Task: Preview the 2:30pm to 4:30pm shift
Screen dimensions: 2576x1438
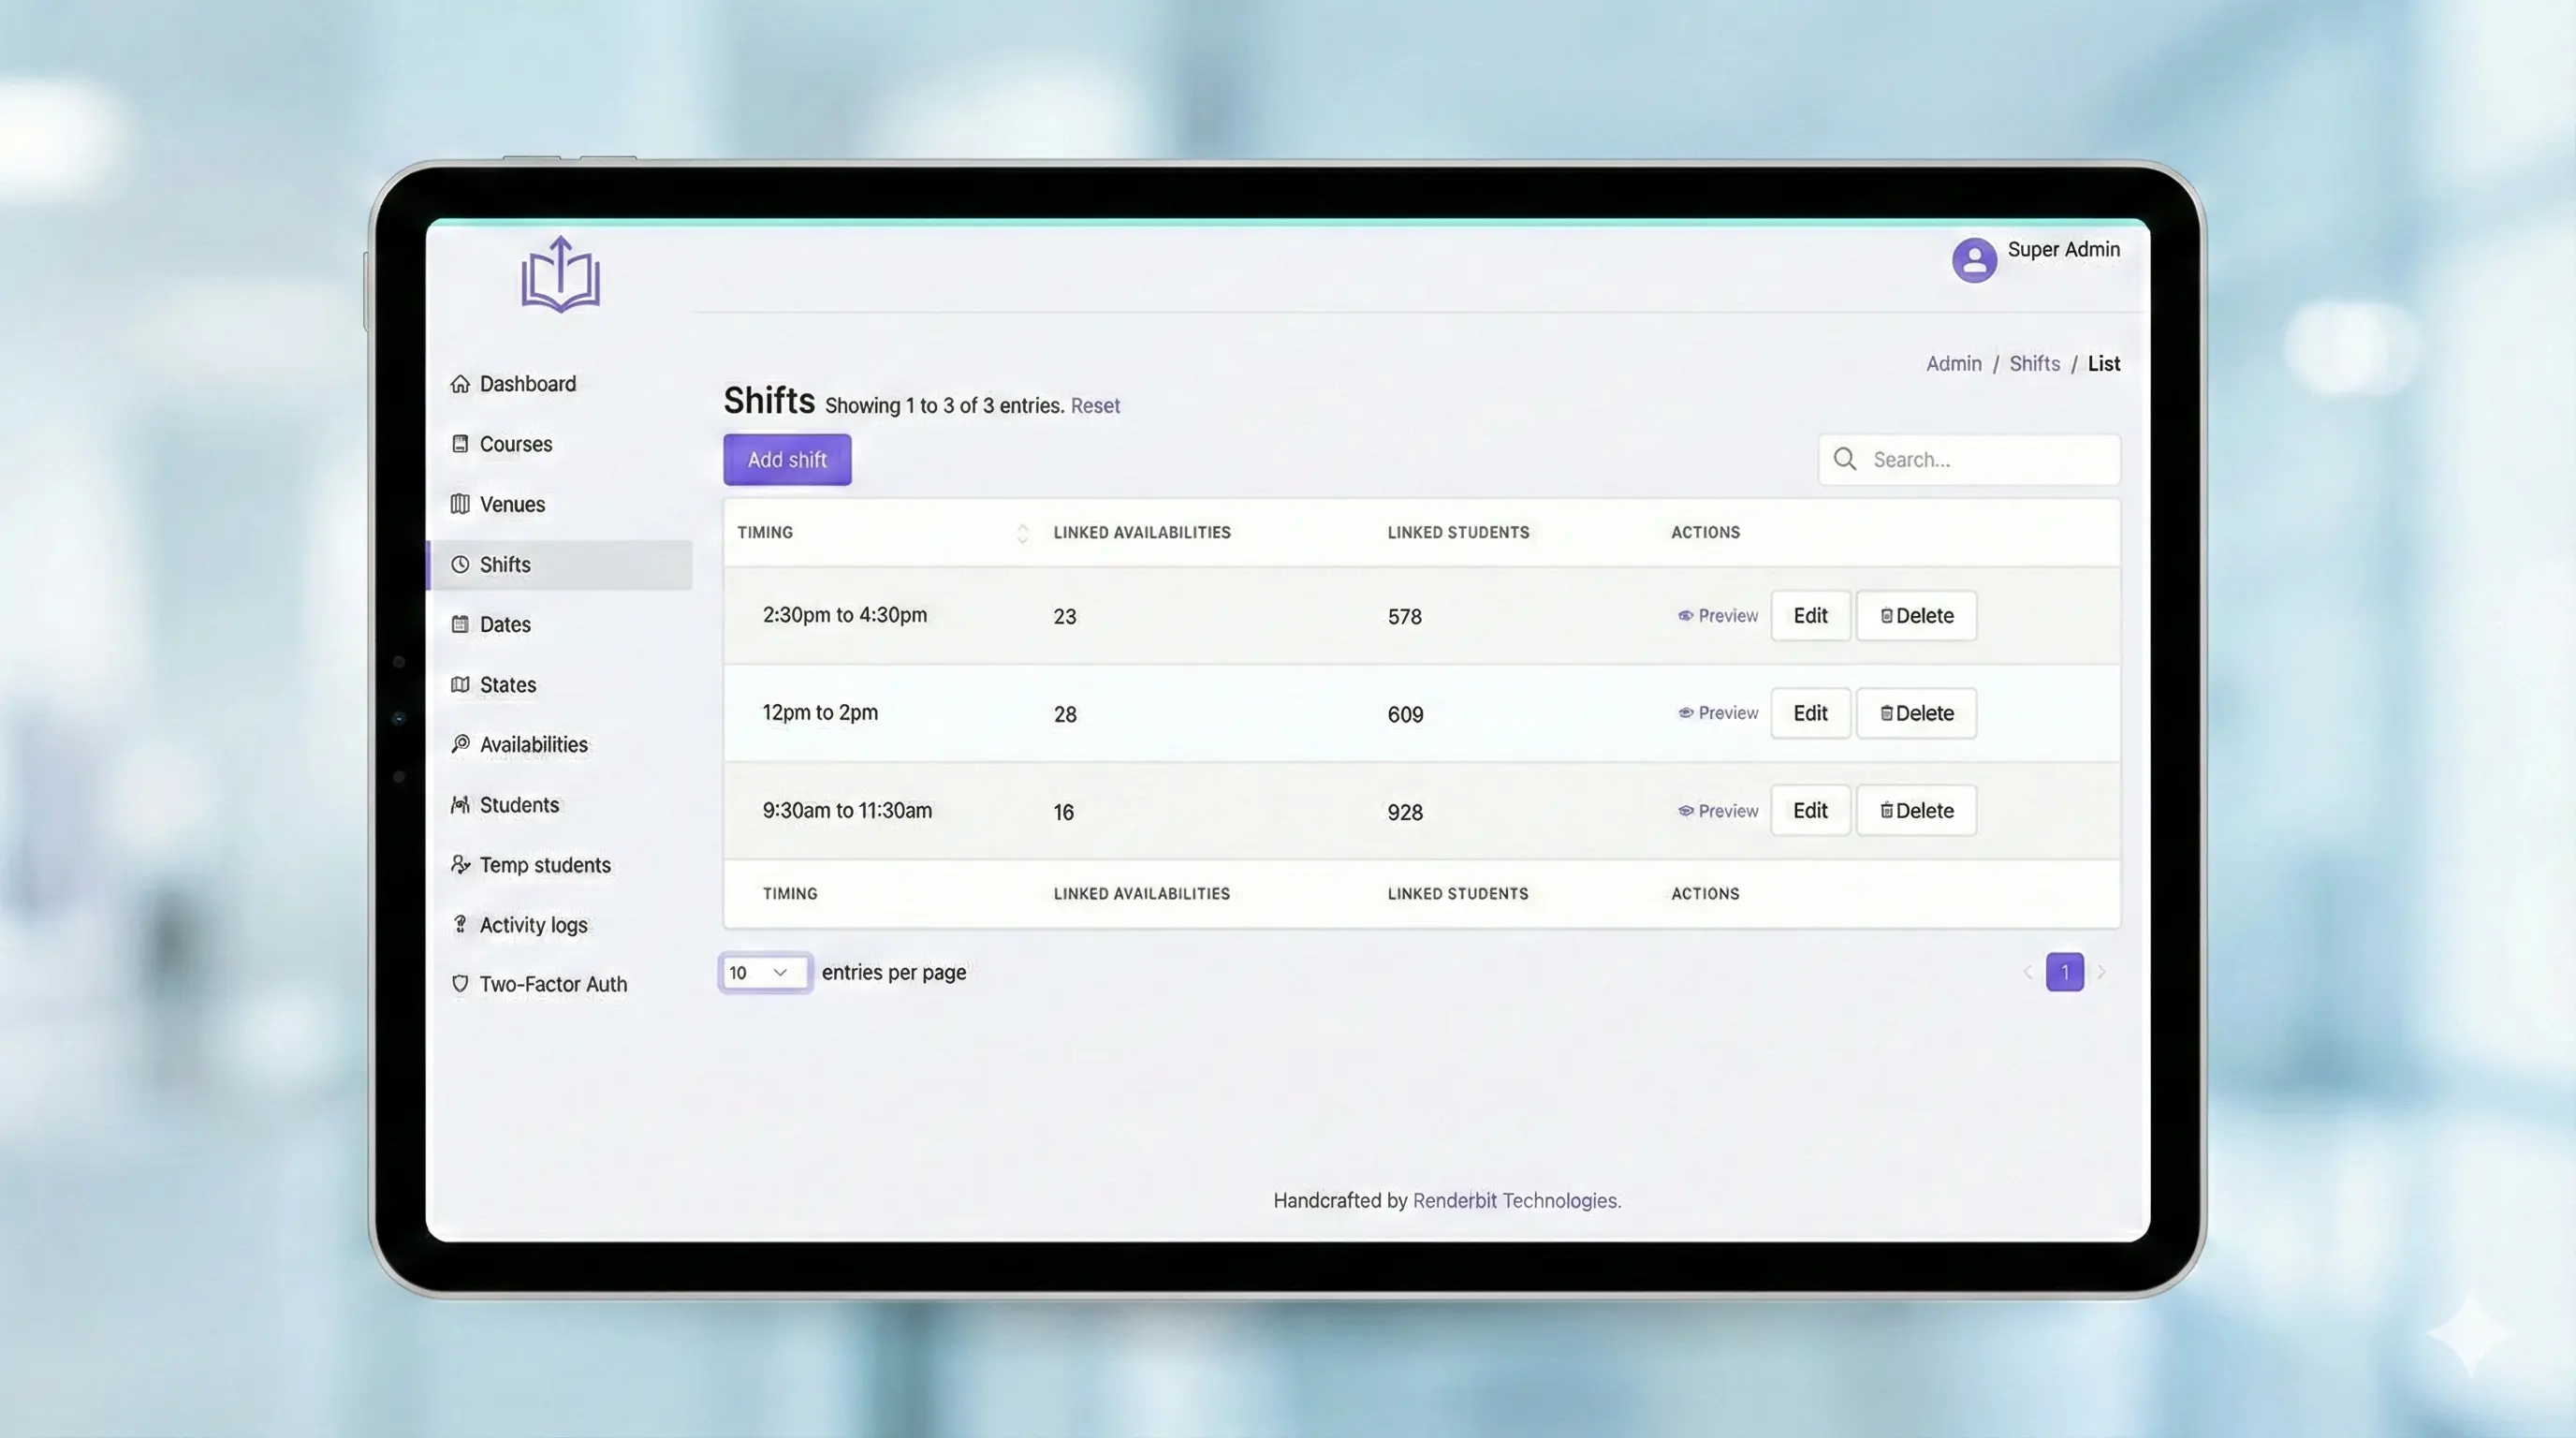Action: [x=1717, y=615]
